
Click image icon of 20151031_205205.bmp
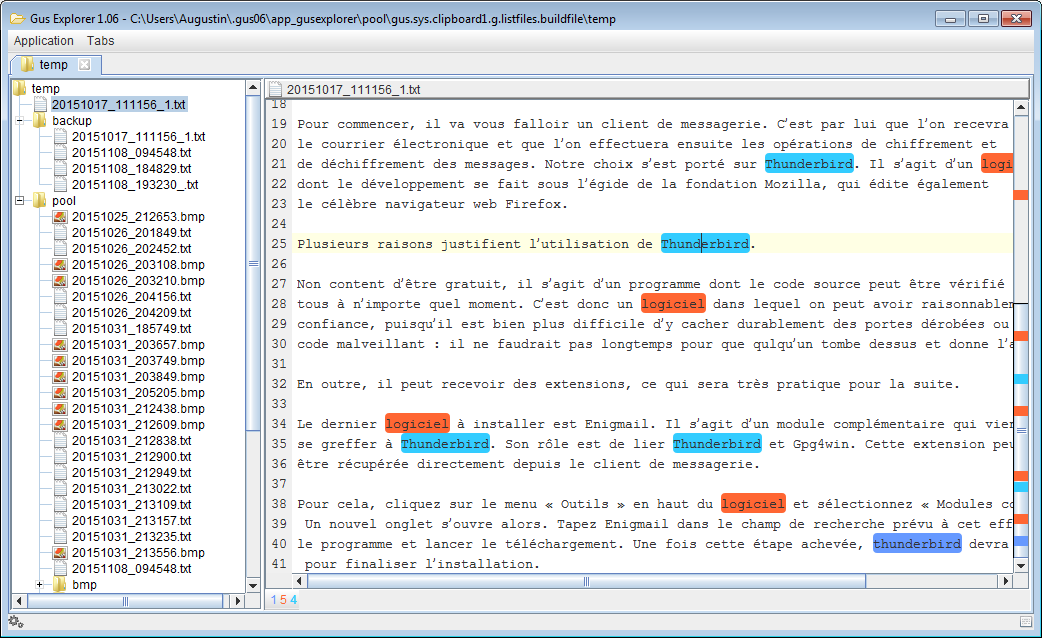60,392
